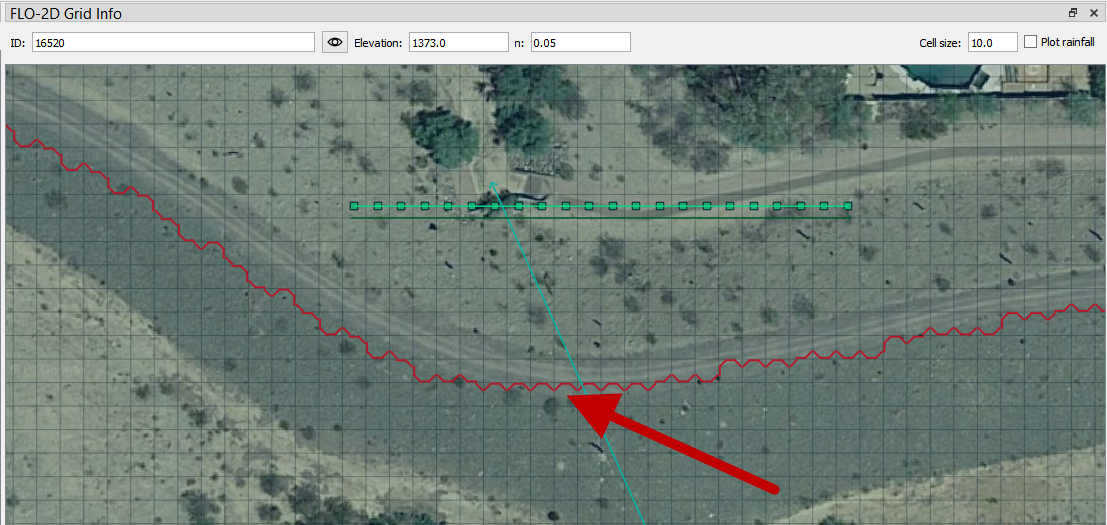Float the FLO-2D Grid Info panel
The image size is (1107, 525).
tap(1073, 13)
